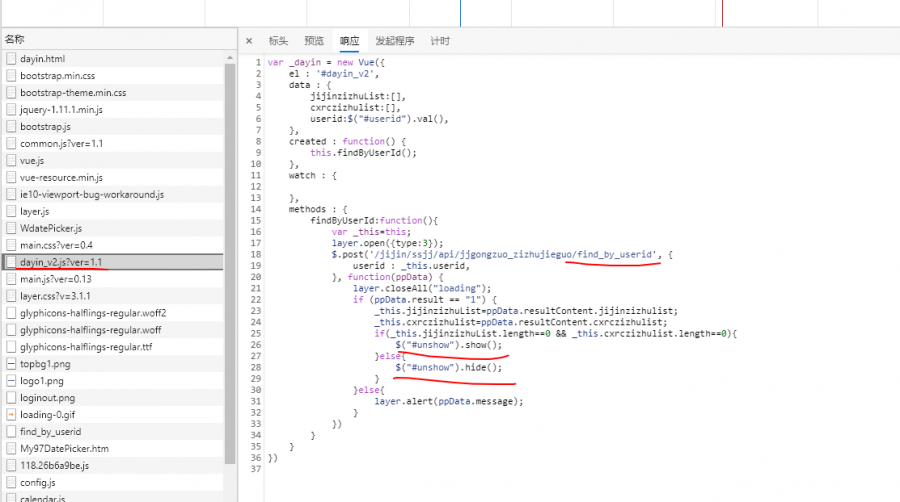Click the file icon beside dayin.html
Image resolution: width=900 pixels, height=502 pixels.
tap(11, 59)
